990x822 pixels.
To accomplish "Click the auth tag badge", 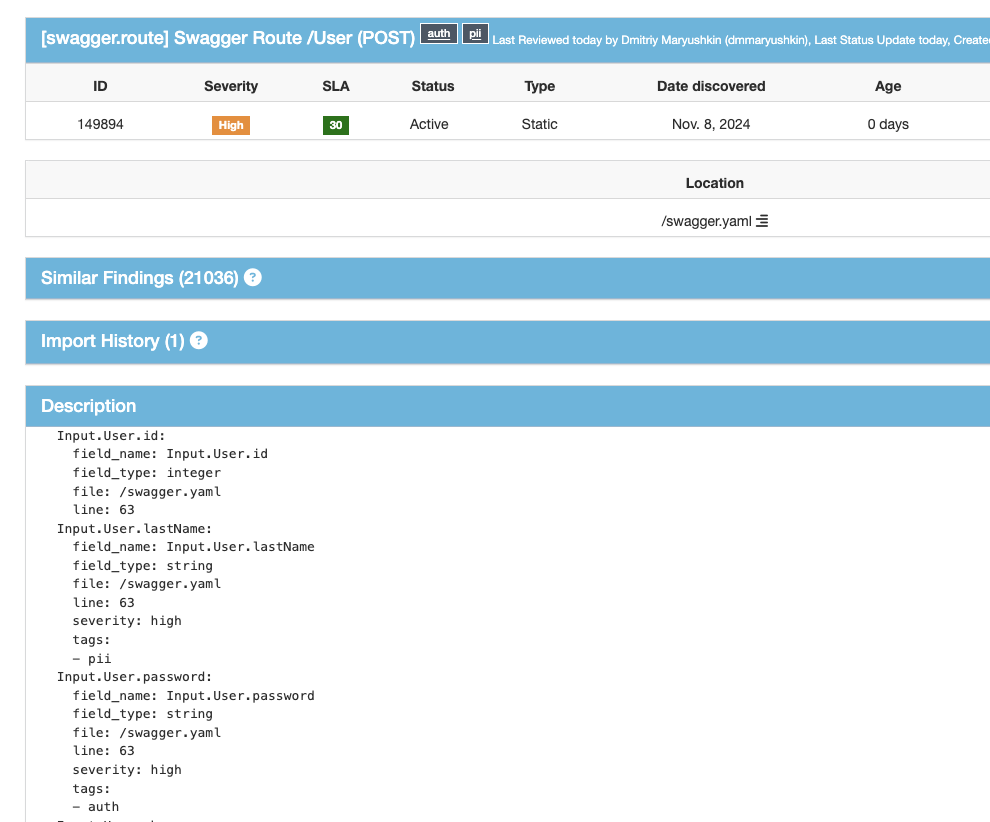I will 439,33.
